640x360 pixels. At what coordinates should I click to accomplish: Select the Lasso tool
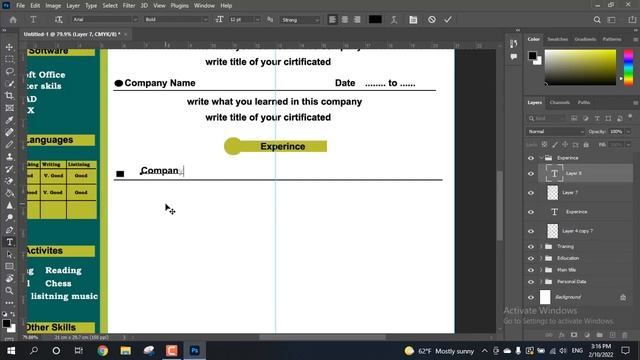9,72
